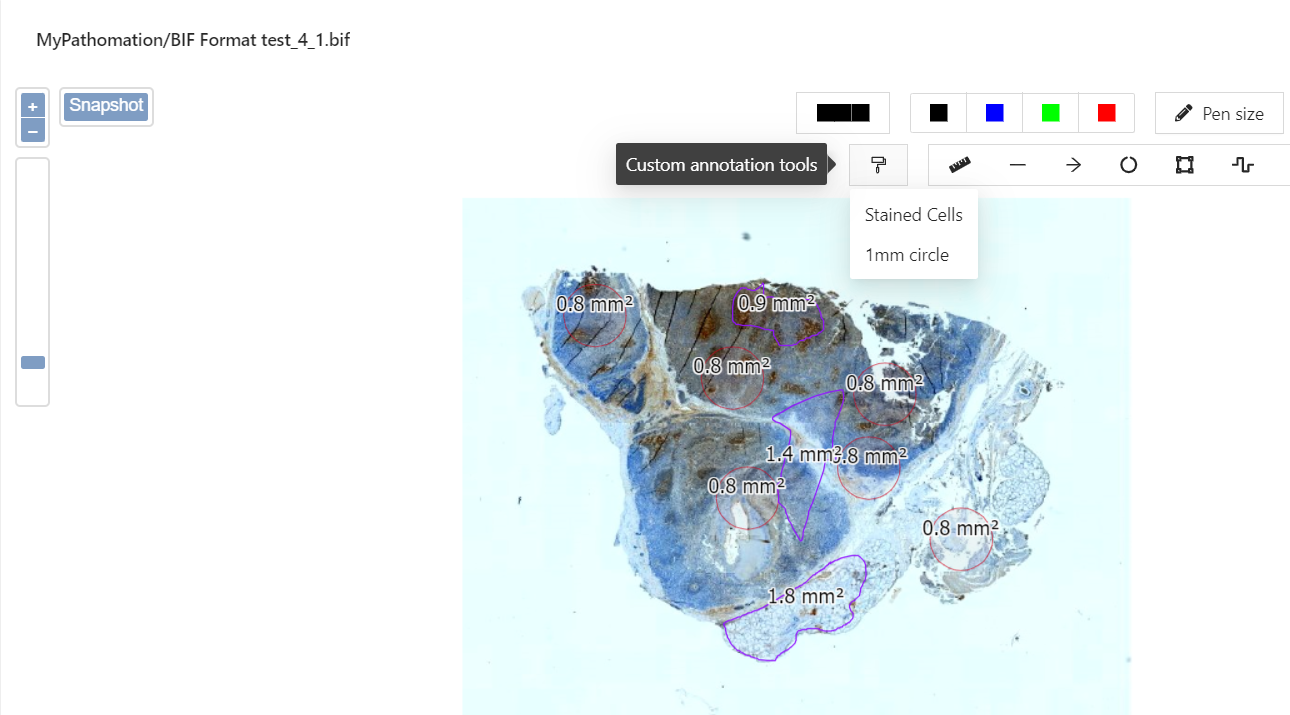The height and width of the screenshot is (715, 1290).
Task: Pick the red color swatch
Action: [x=1106, y=113]
